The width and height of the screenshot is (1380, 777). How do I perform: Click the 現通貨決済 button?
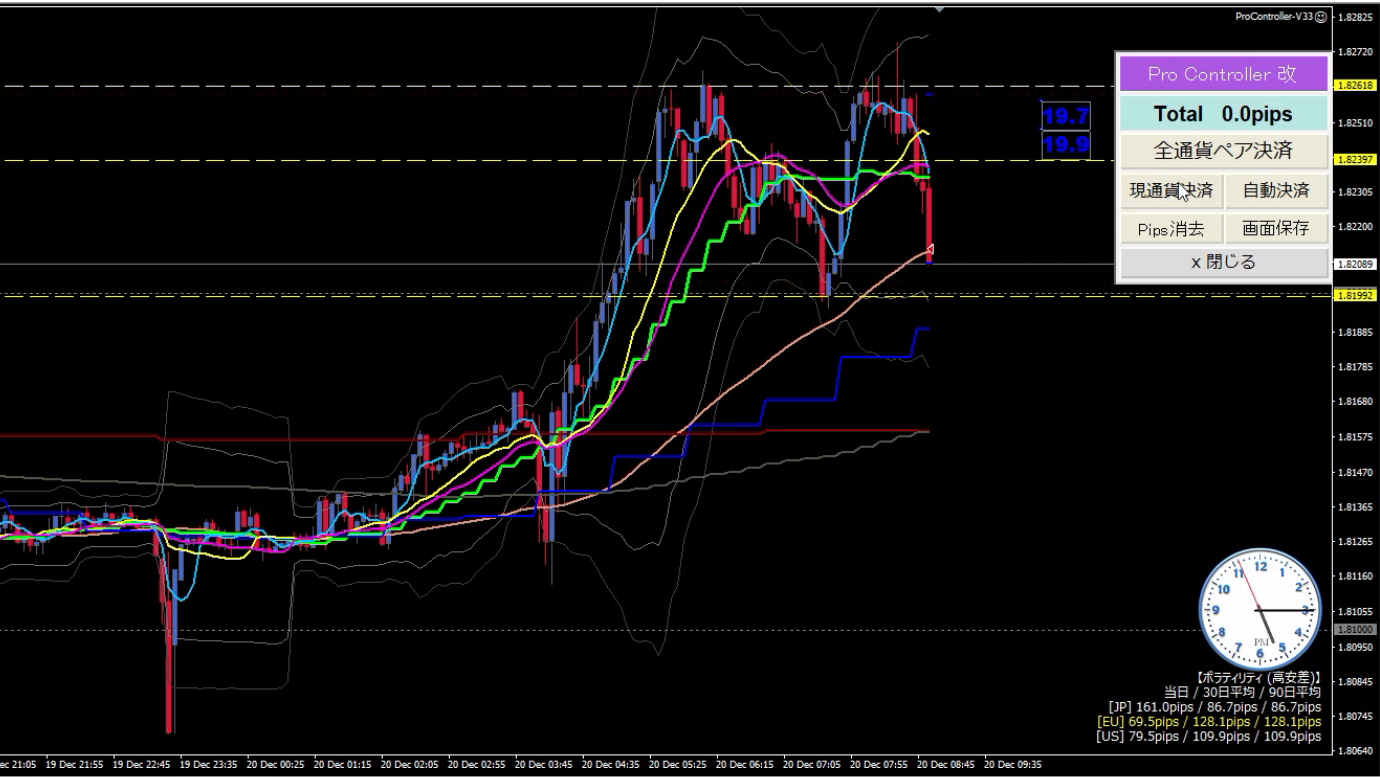tap(1171, 190)
